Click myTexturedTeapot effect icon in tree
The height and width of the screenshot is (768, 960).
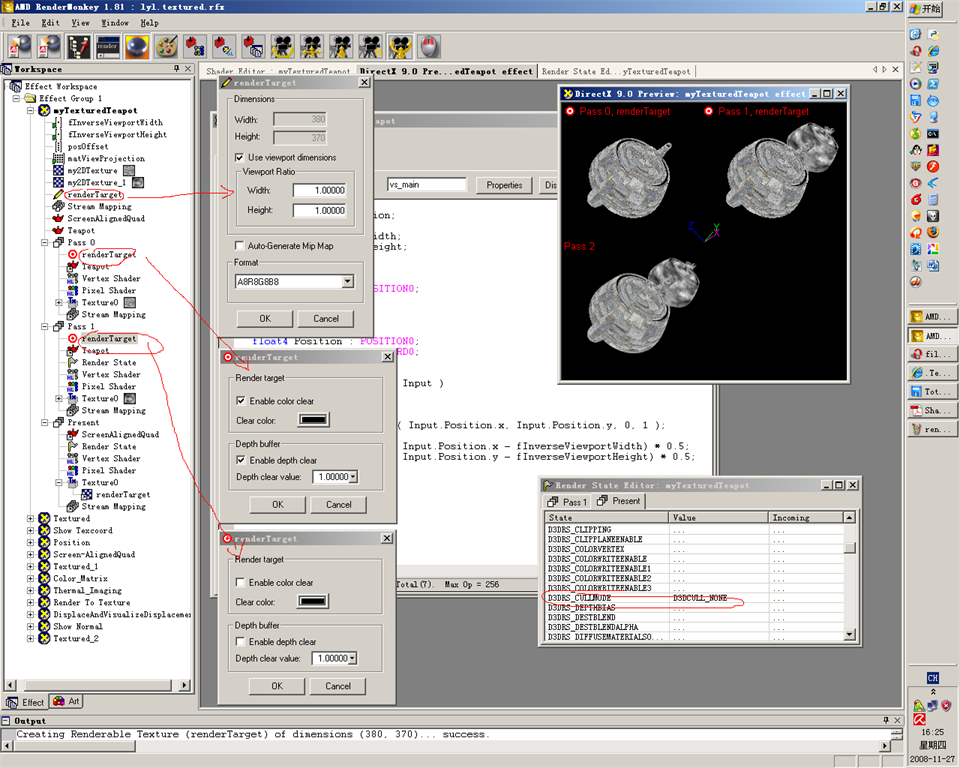pyautogui.click(x=44, y=110)
